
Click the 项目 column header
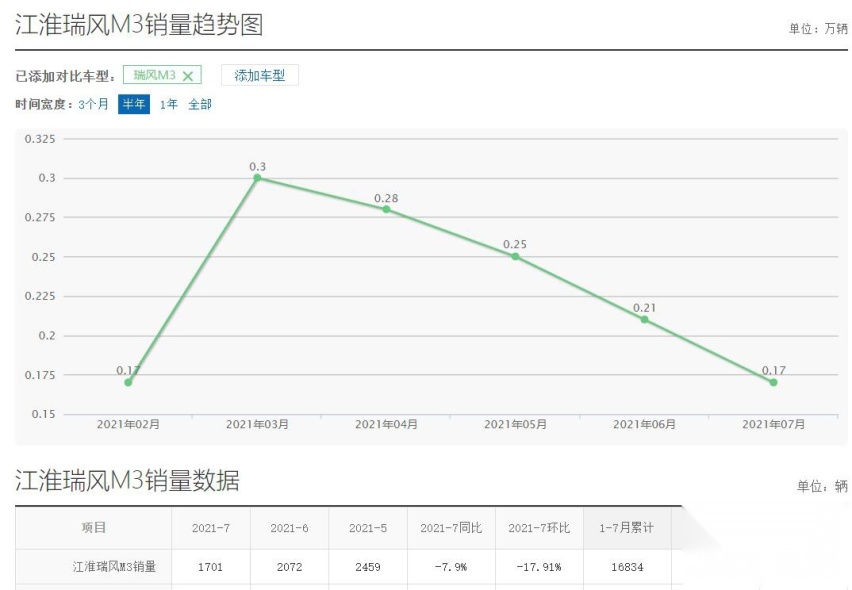pos(93,528)
